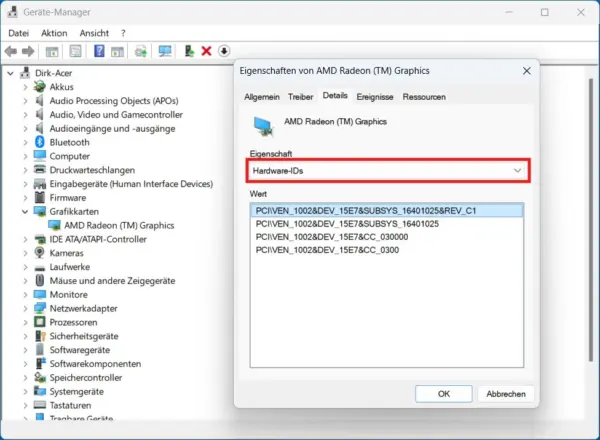The image size is (600, 440).
Task: Click the Tastaturen keyboard icon
Action: click(x=40, y=405)
